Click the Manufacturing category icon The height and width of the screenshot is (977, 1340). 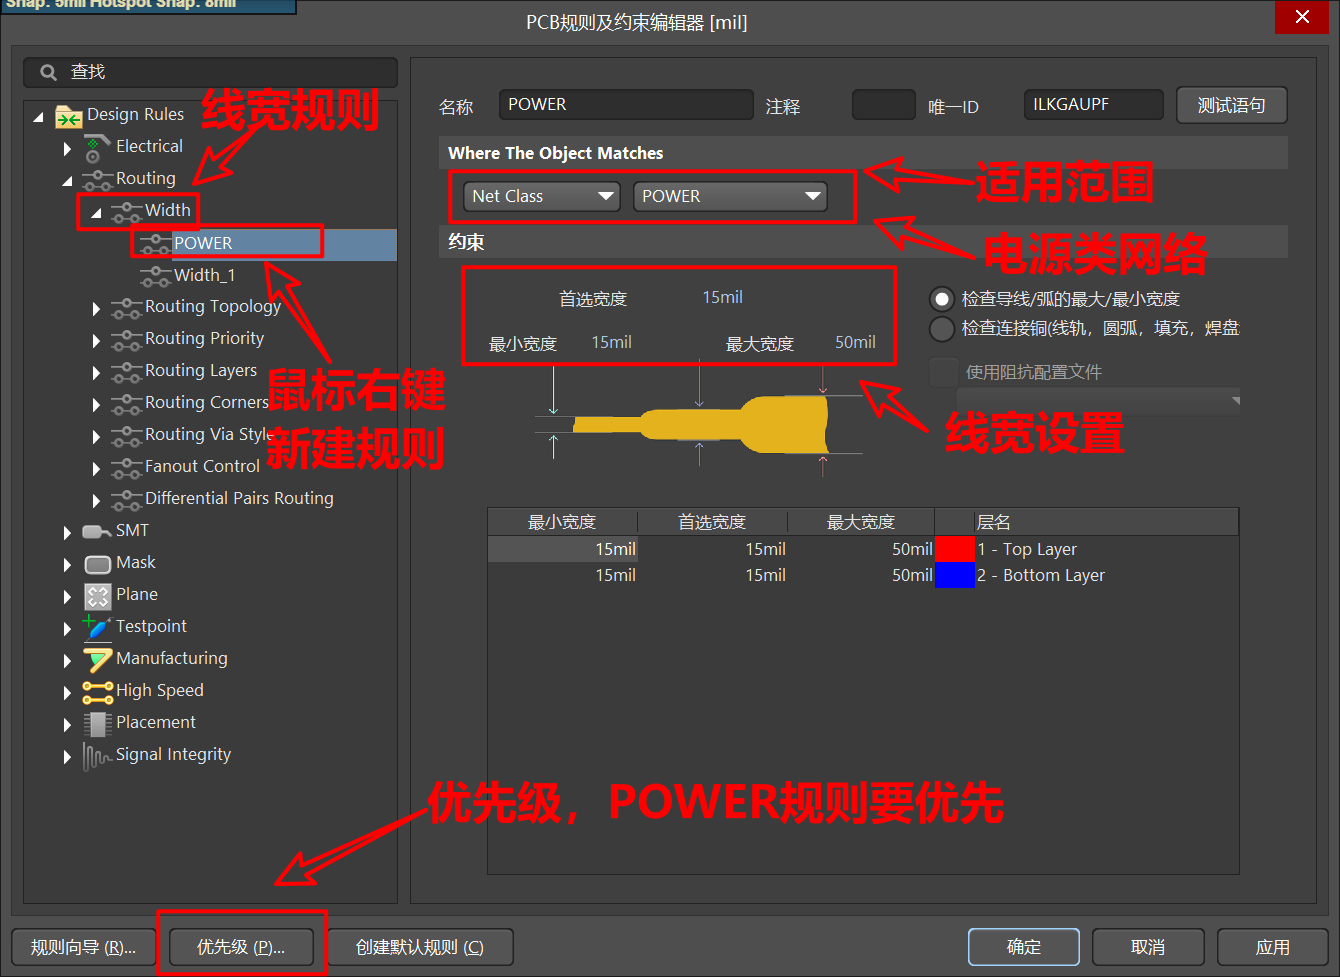tap(97, 660)
